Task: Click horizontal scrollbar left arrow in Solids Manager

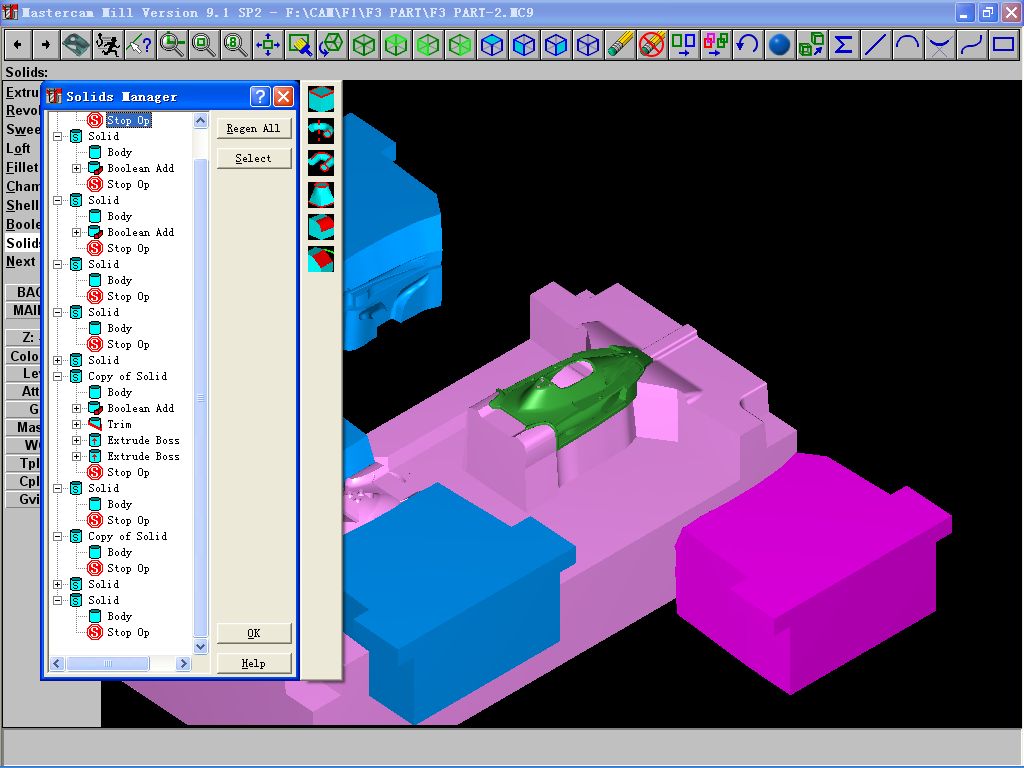Action: coord(57,664)
